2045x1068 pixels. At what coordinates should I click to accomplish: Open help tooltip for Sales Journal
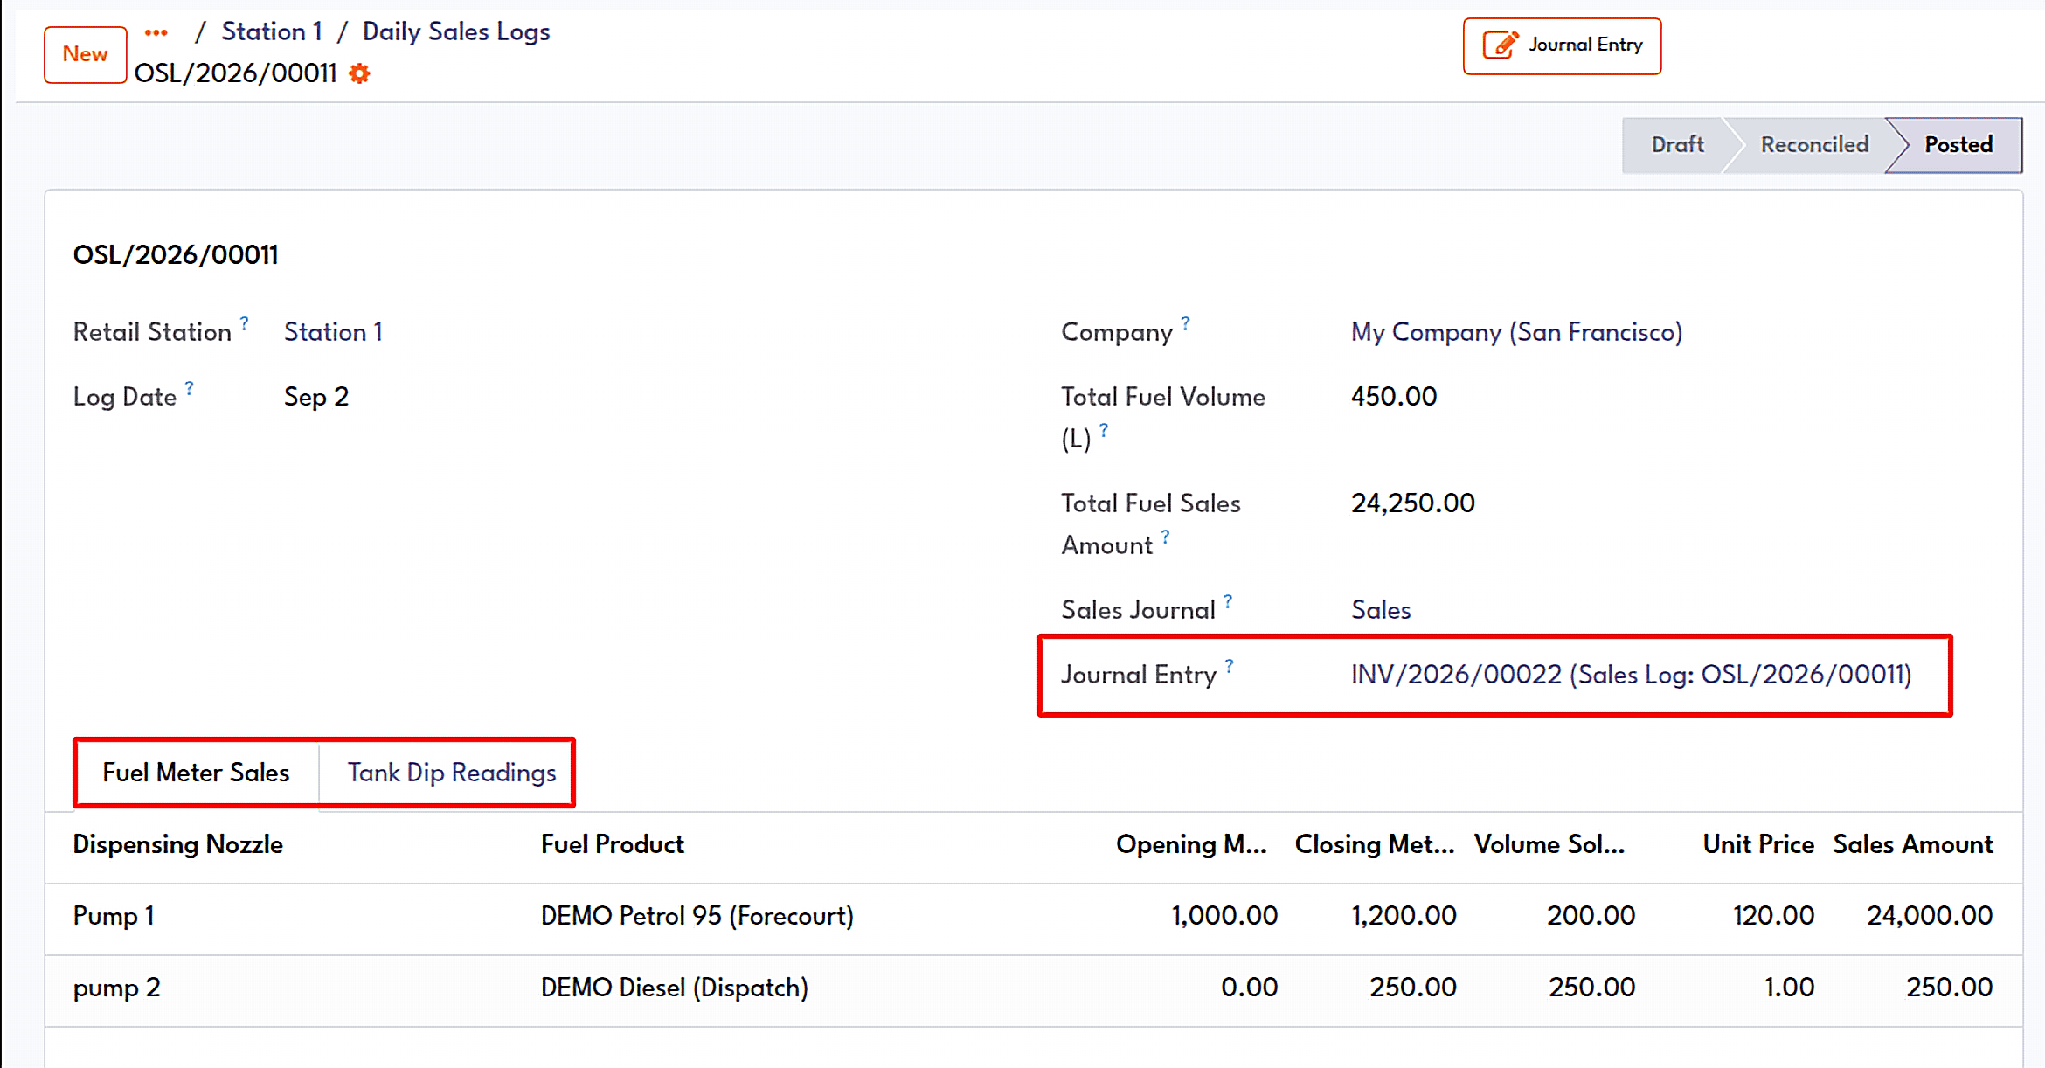click(1228, 600)
